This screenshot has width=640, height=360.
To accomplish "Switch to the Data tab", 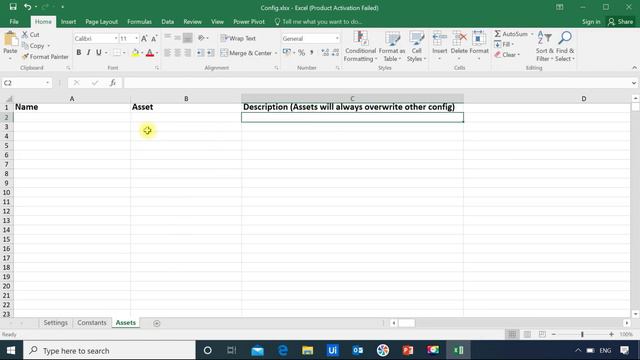I will point(167,22).
